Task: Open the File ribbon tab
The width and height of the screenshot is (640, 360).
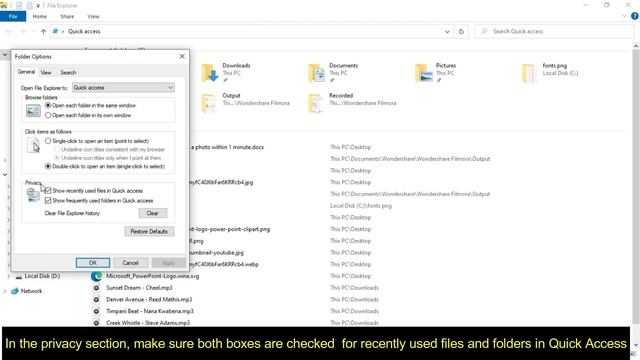Action: point(13,16)
